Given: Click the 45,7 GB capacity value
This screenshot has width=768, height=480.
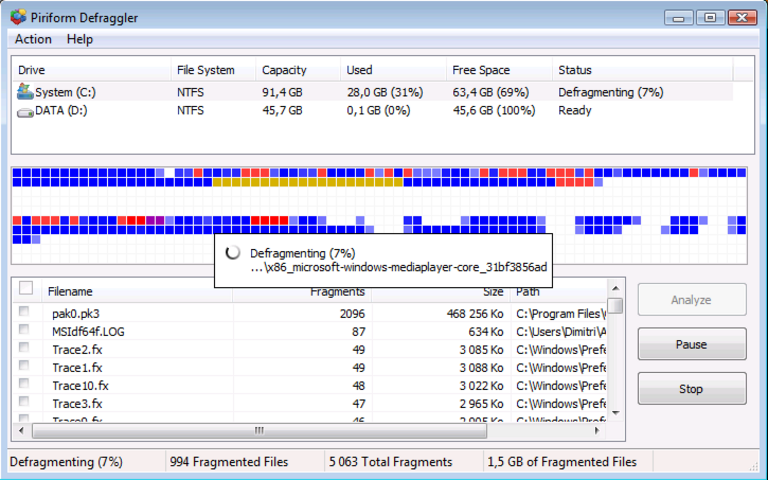Looking at the screenshot, I should pyautogui.click(x=282, y=111).
